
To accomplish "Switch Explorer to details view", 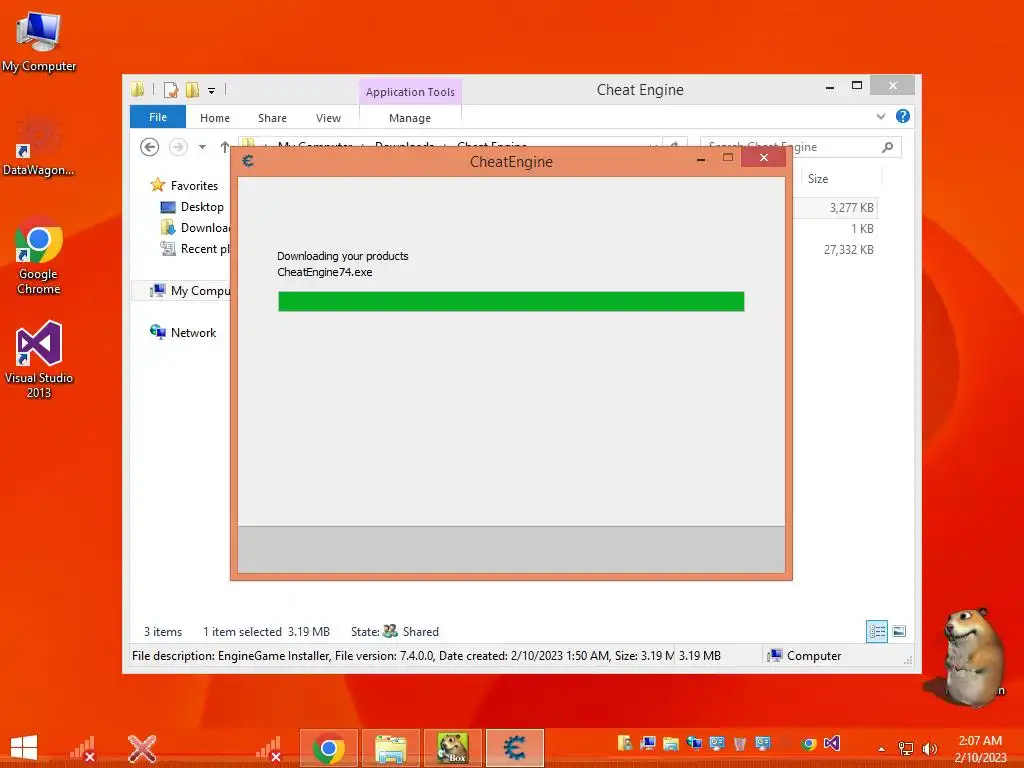I will tap(876, 631).
